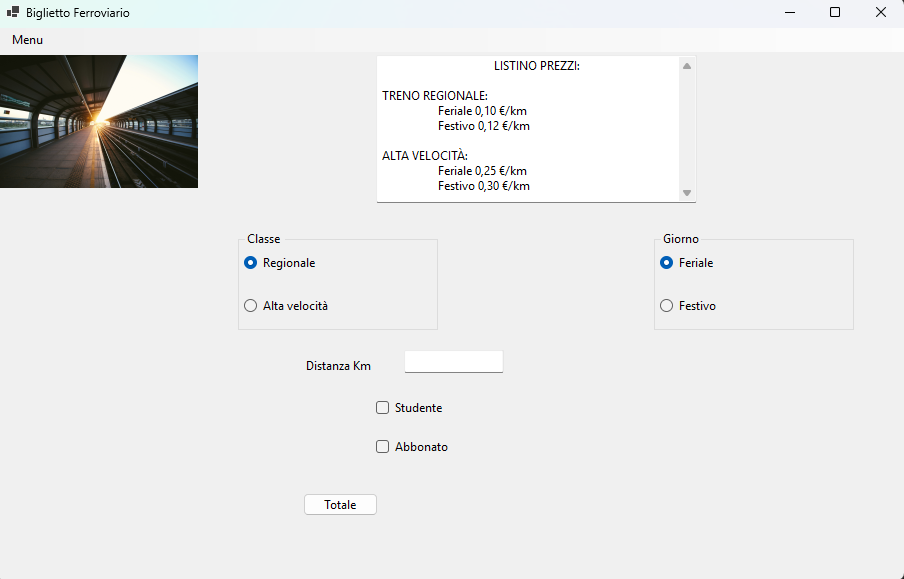Viewport: 904px width, 579px height.
Task: Focus the Distanza Km input field
Action: (454, 362)
